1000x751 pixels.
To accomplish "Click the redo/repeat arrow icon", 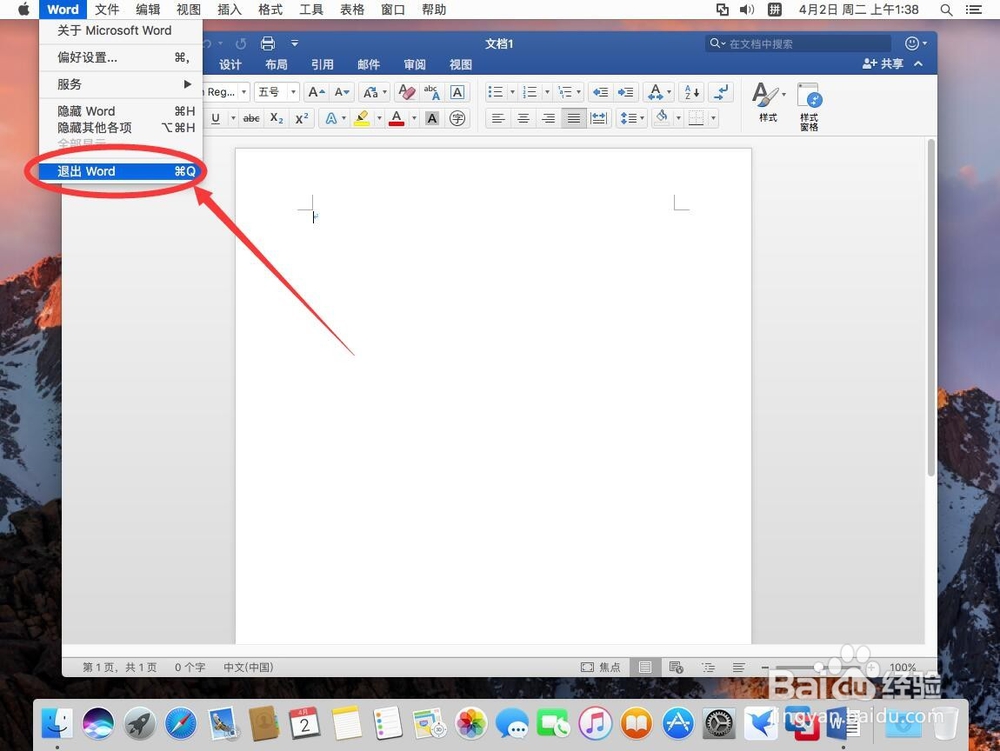I will pyautogui.click(x=240, y=44).
